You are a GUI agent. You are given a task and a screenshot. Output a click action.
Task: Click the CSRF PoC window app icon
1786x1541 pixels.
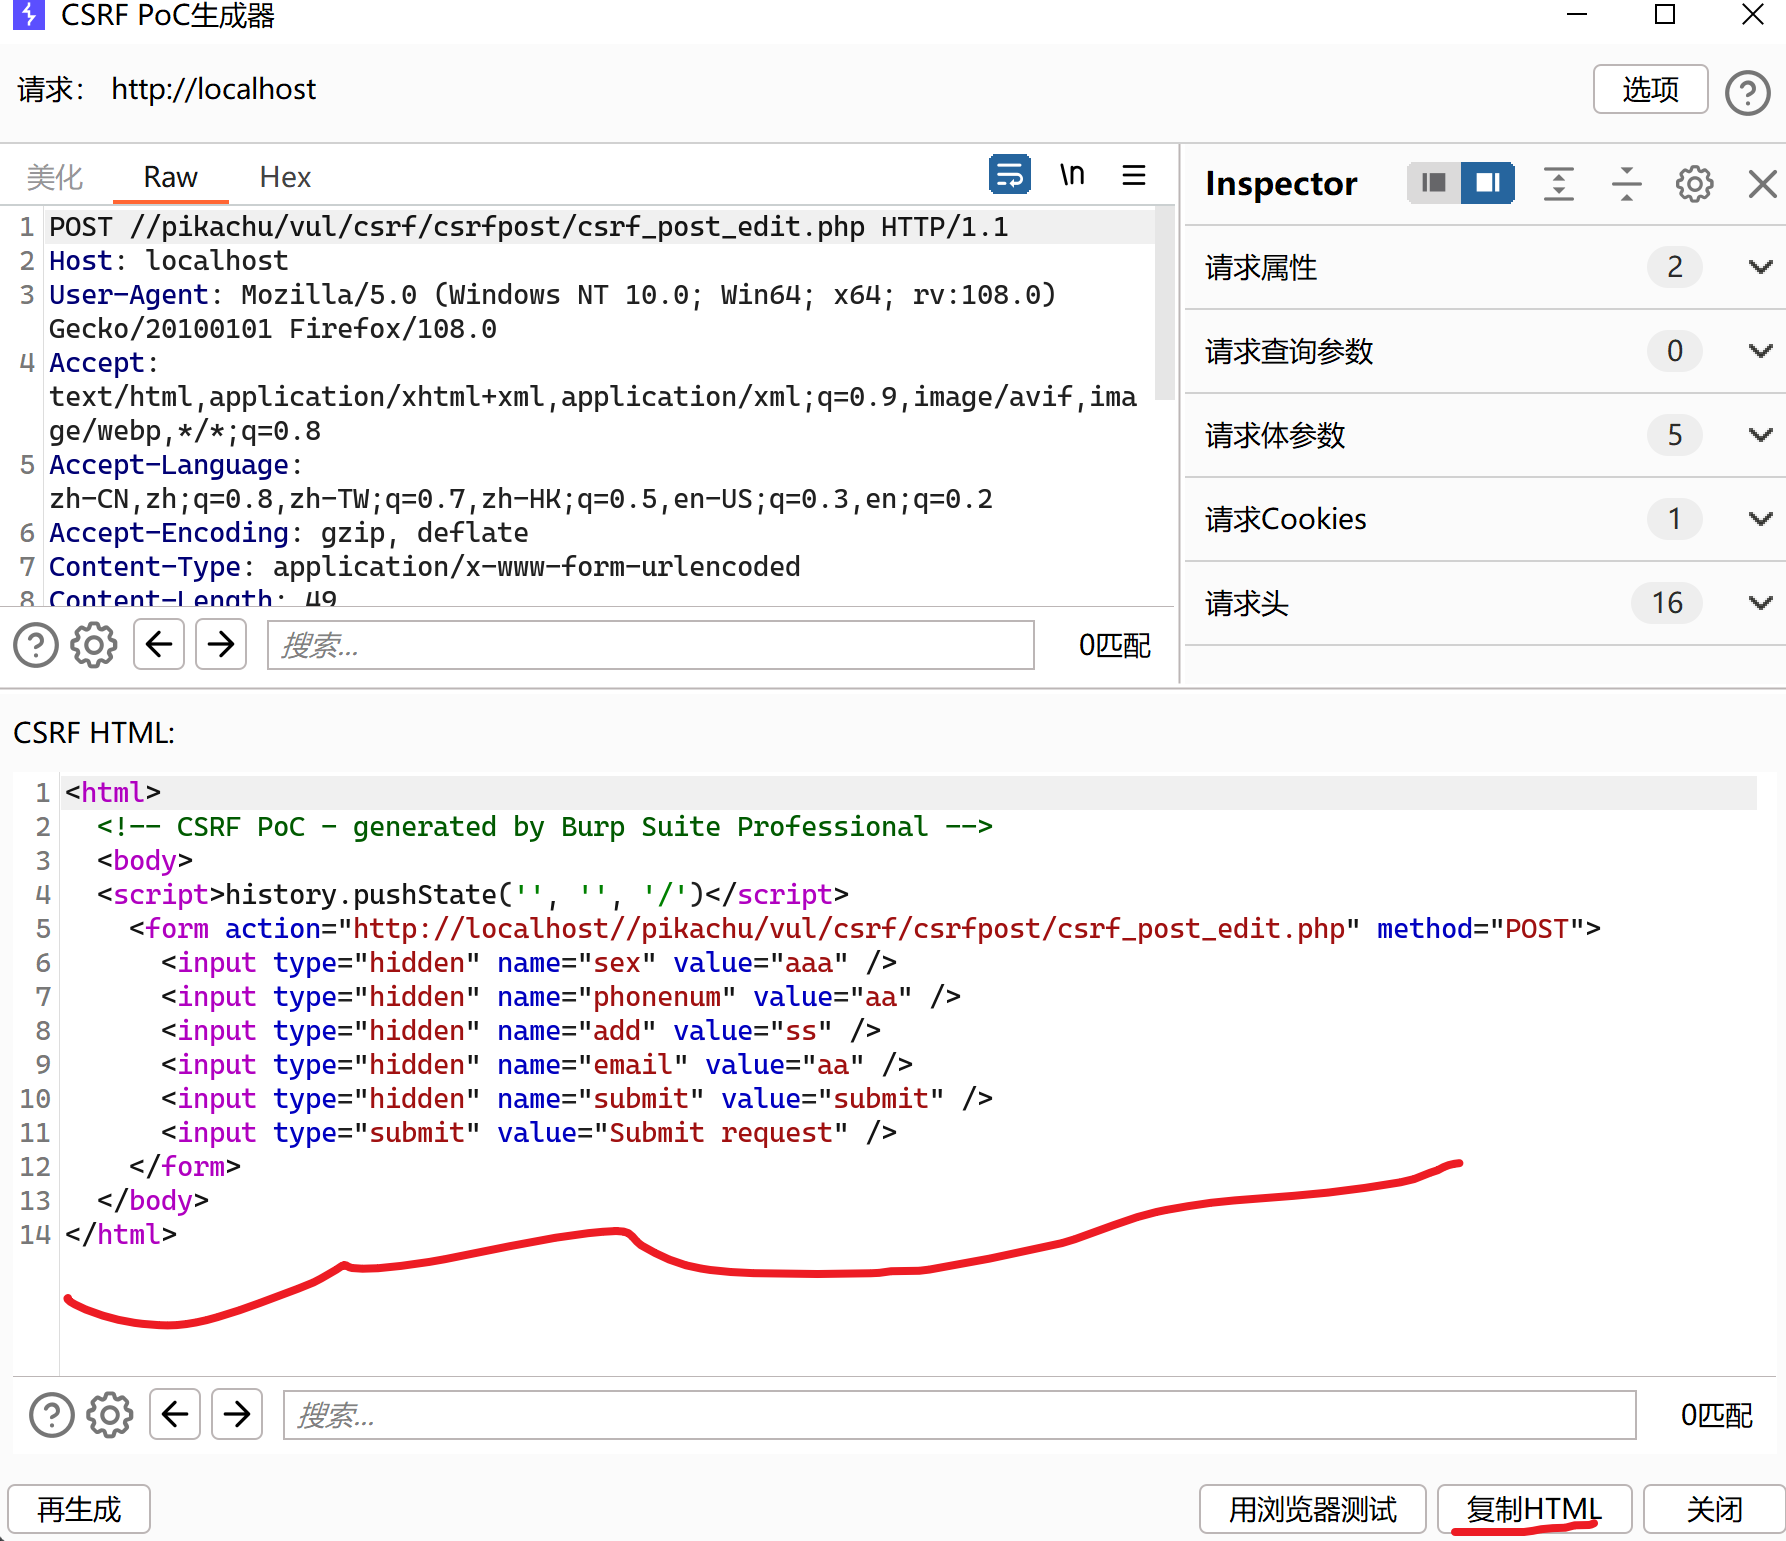29,14
